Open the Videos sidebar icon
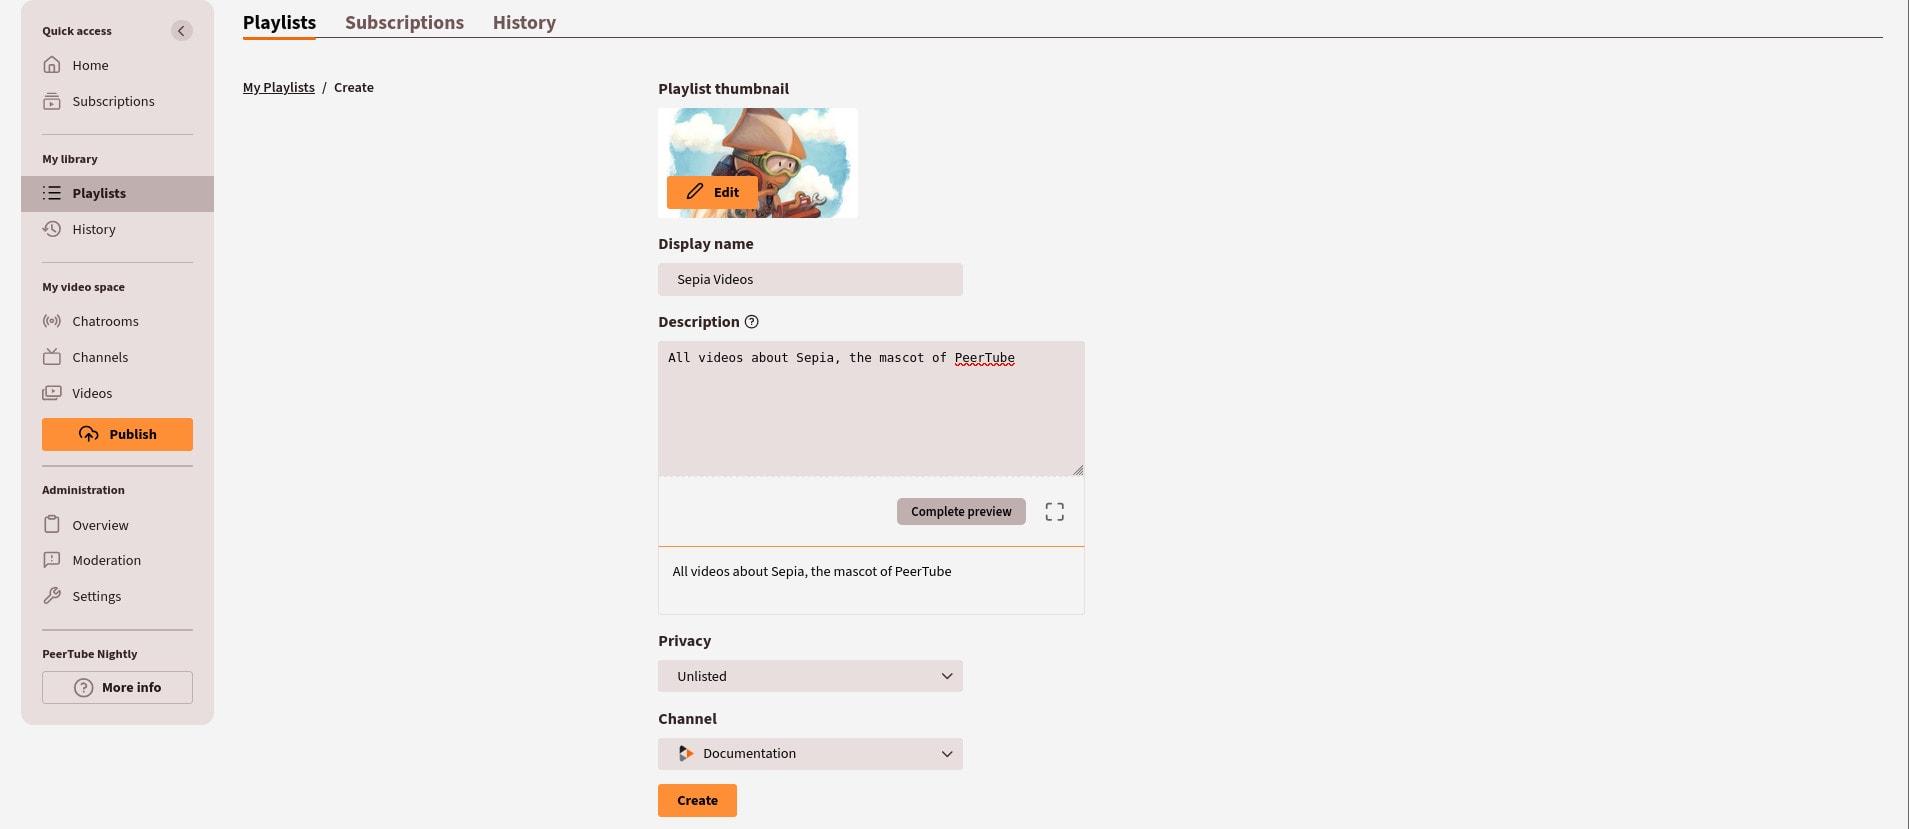 click(52, 393)
